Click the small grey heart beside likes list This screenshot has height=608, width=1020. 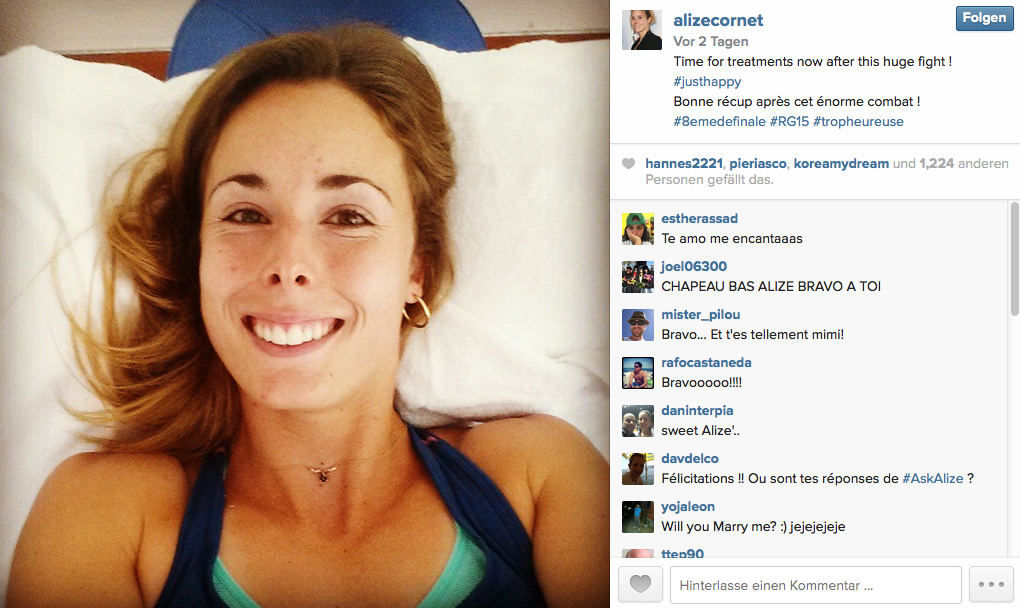tap(628, 164)
